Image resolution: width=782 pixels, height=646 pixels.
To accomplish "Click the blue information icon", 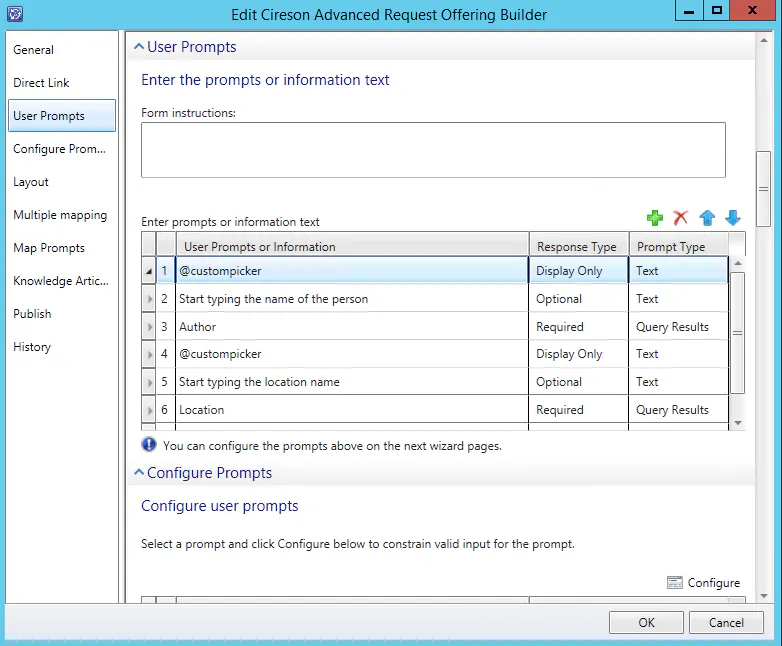I will click(149, 444).
